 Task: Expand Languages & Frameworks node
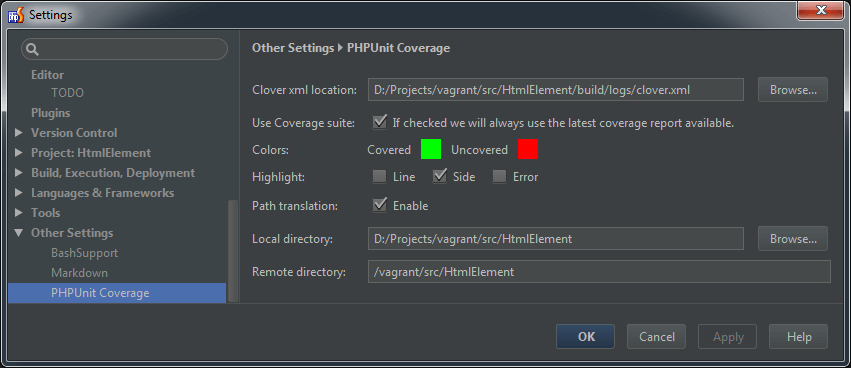coord(19,193)
